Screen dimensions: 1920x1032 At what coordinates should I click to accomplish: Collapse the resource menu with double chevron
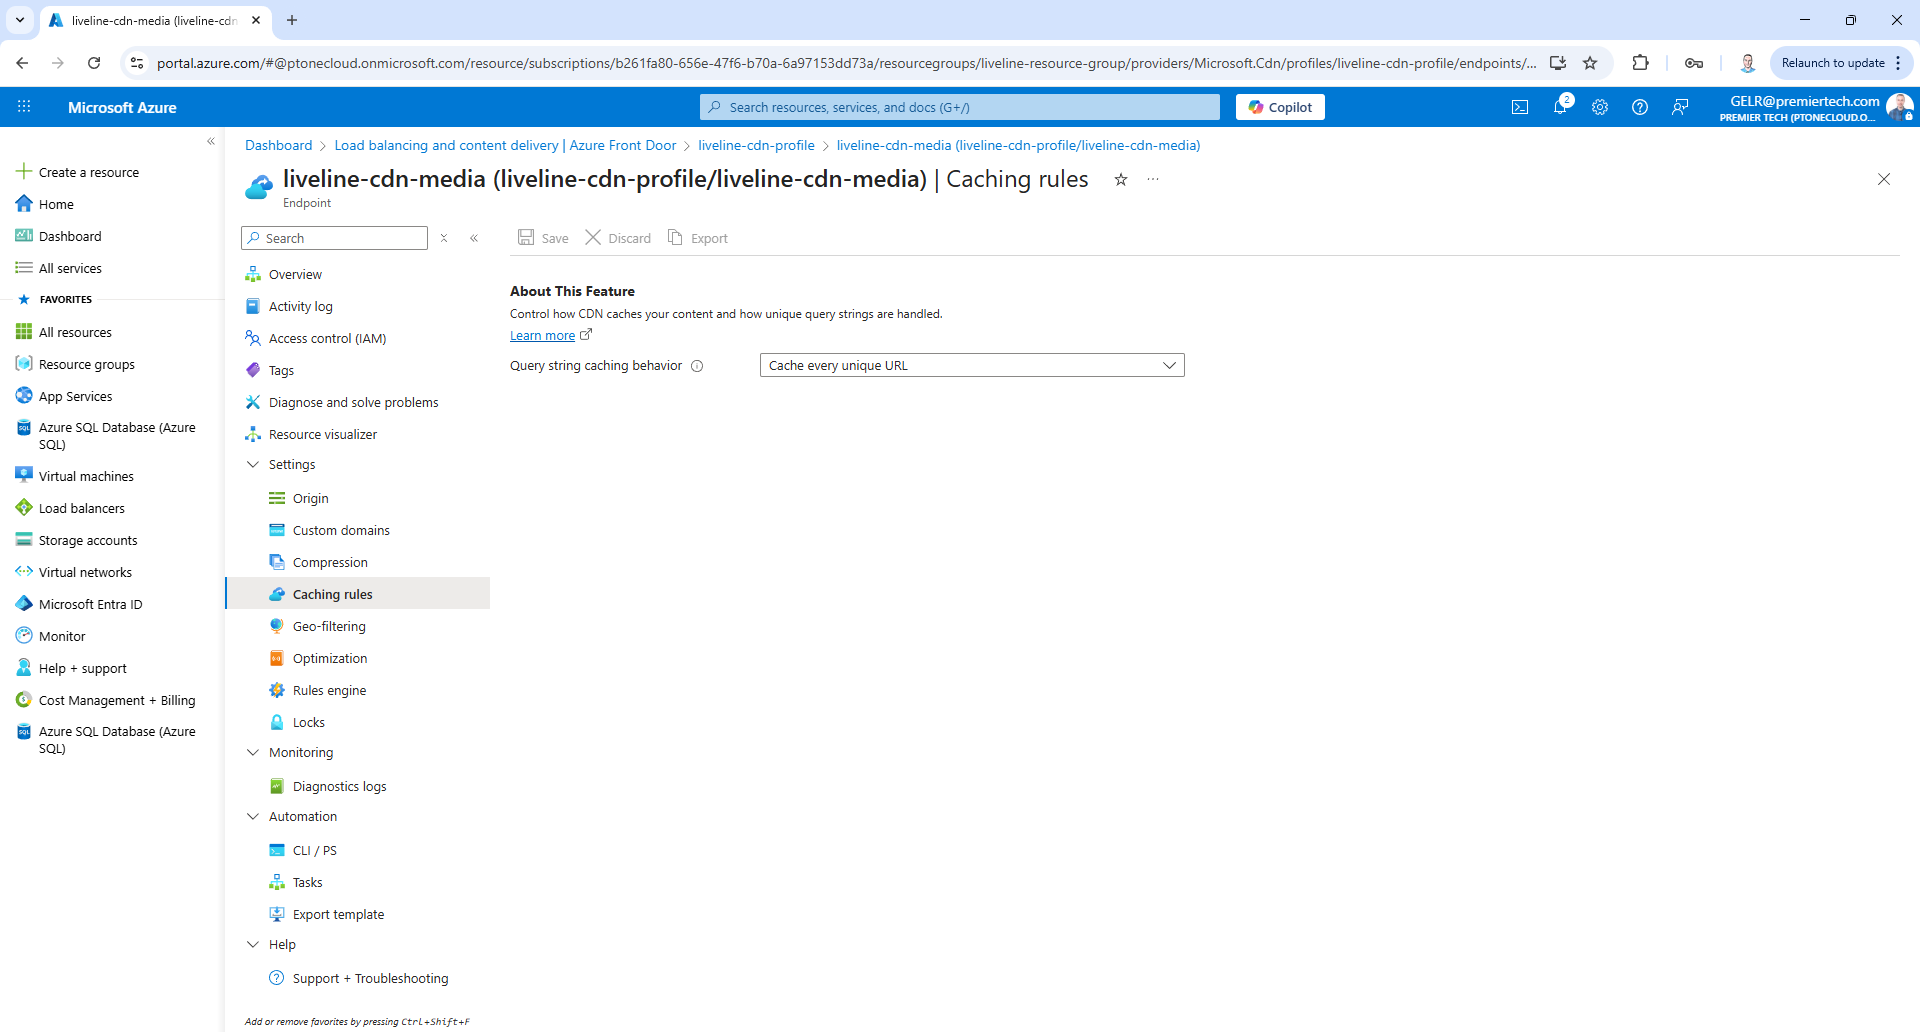pyautogui.click(x=474, y=238)
